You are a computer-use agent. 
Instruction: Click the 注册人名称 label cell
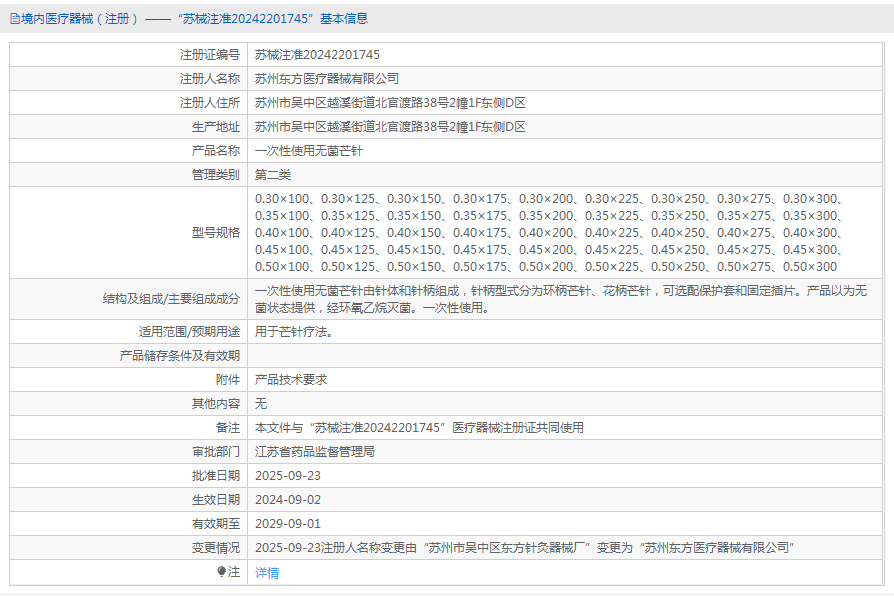(x=129, y=79)
